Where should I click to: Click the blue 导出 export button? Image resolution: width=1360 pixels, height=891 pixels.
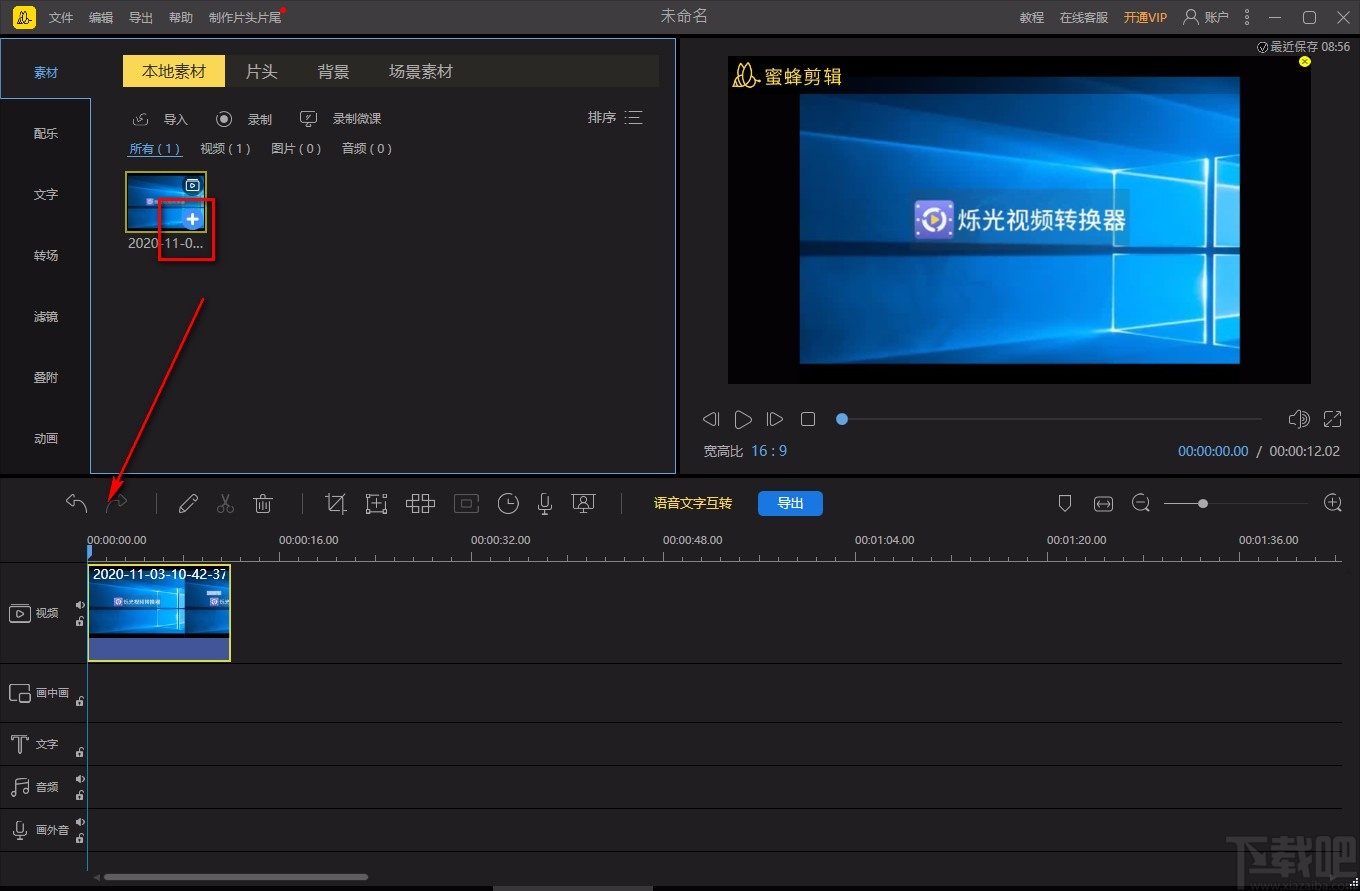(x=790, y=503)
